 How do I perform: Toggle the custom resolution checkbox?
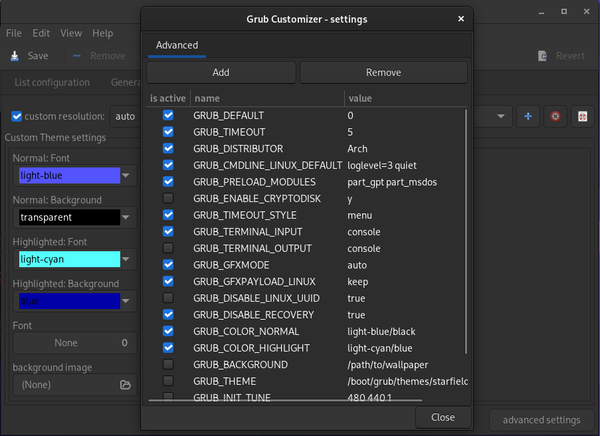[x=16, y=117]
